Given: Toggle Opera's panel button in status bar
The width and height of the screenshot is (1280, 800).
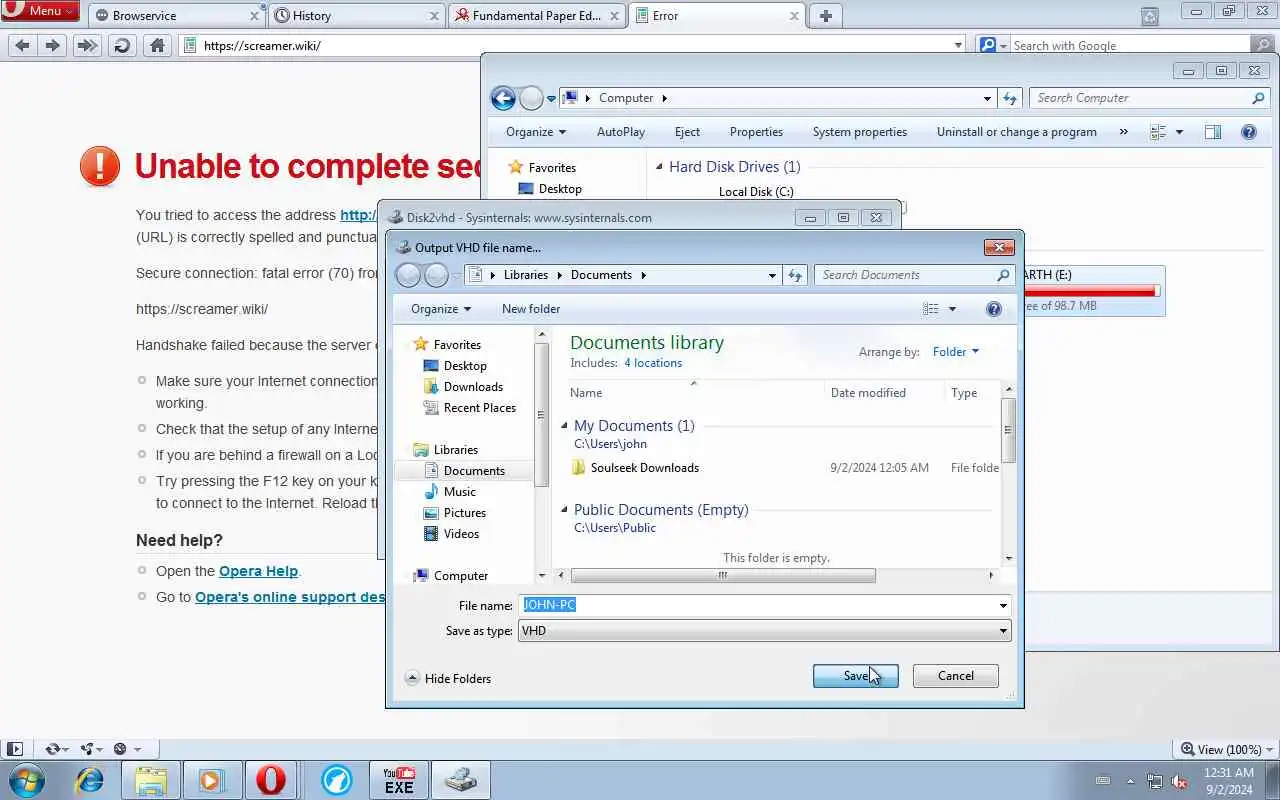Looking at the screenshot, I should pyautogui.click(x=14, y=748).
